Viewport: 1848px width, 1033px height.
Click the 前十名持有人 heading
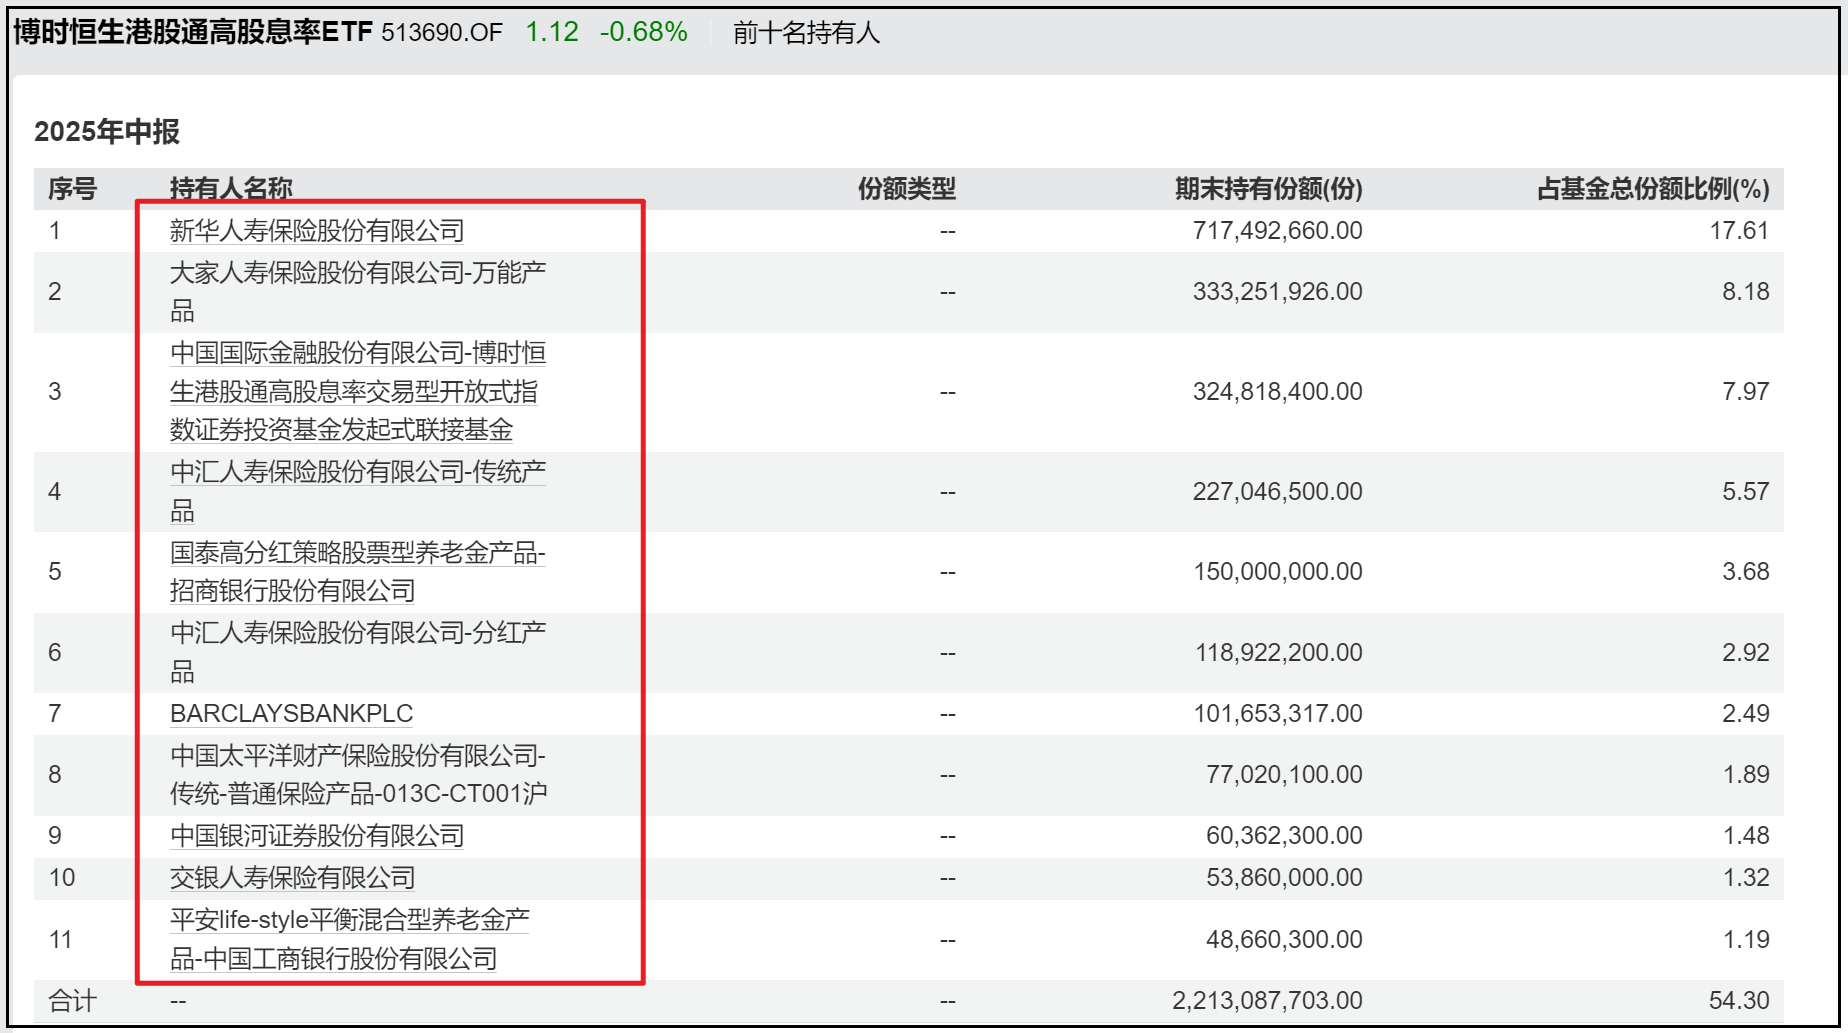click(x=806, y=33)
